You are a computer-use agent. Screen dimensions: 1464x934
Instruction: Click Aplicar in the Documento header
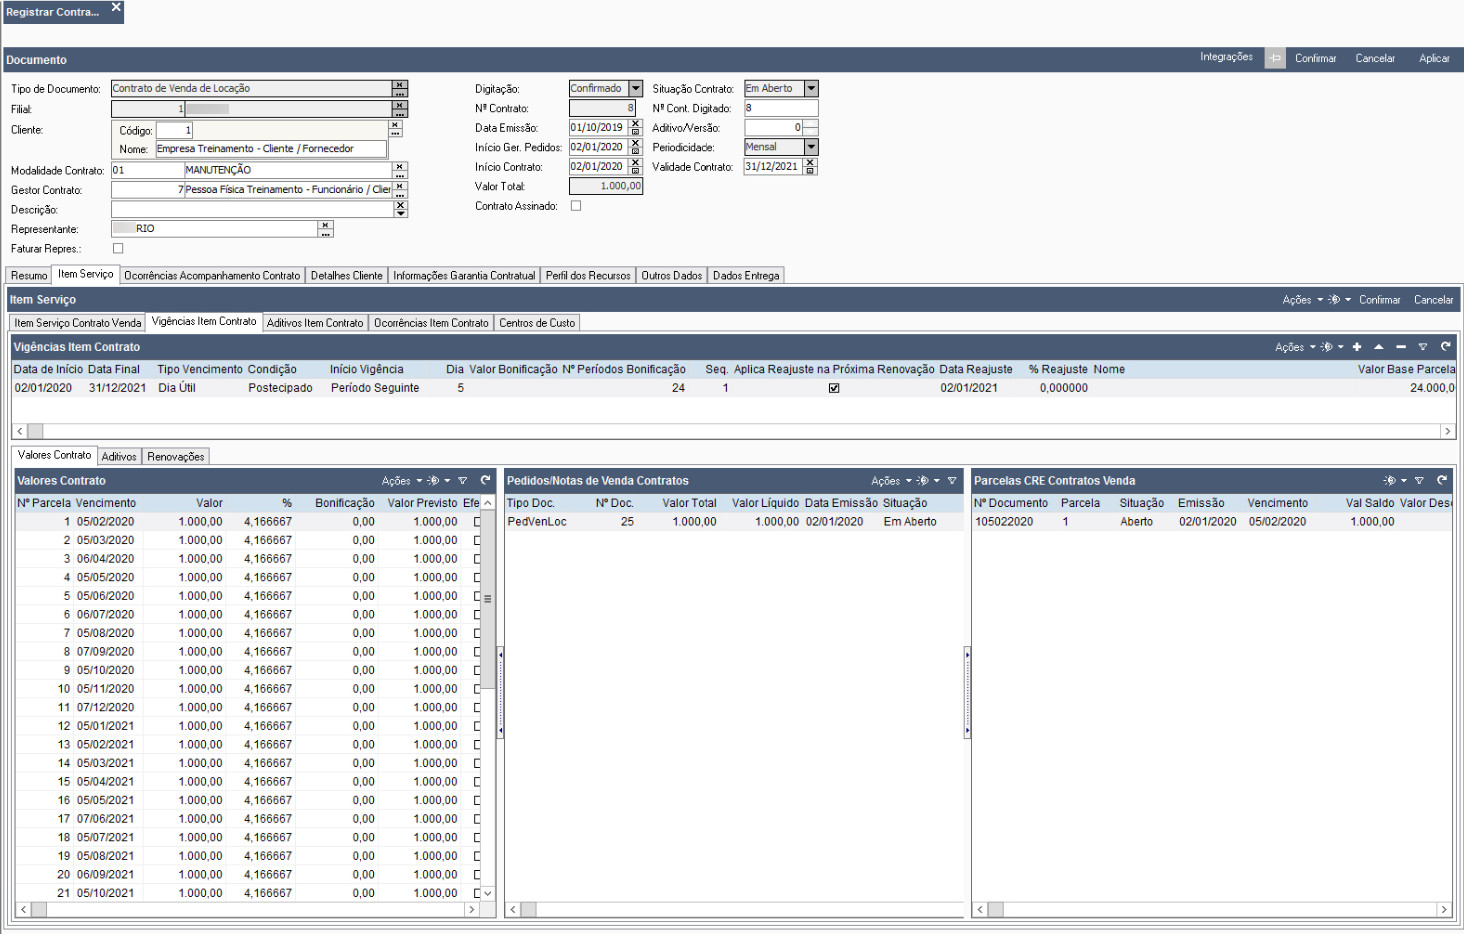pyautogui.click(x=1433, y=59)
